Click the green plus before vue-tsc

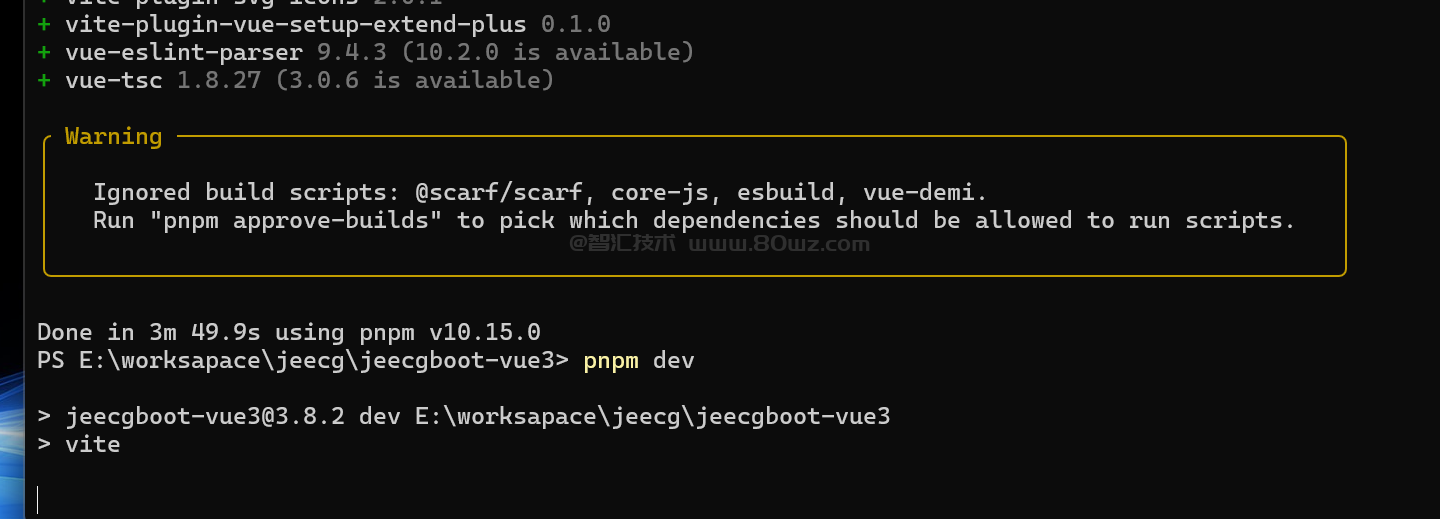pos(44,80)
